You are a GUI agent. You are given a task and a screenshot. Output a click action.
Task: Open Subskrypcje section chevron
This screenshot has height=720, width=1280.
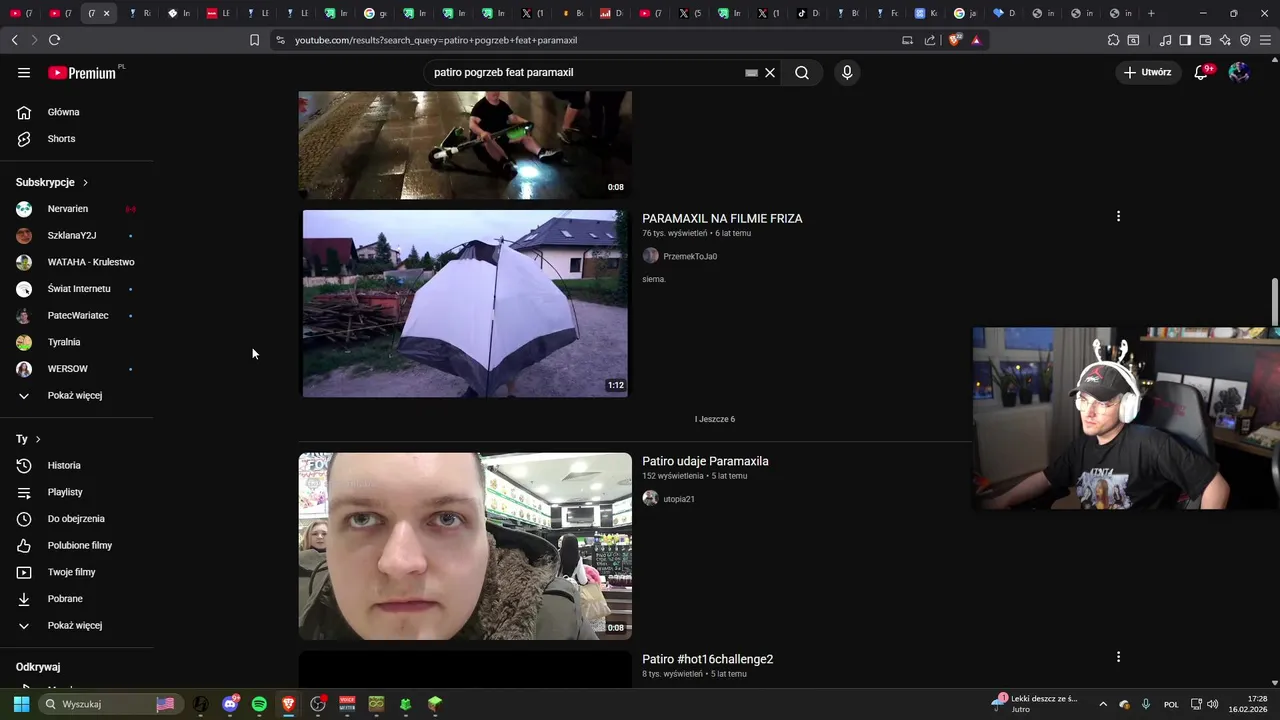point(85,183)
